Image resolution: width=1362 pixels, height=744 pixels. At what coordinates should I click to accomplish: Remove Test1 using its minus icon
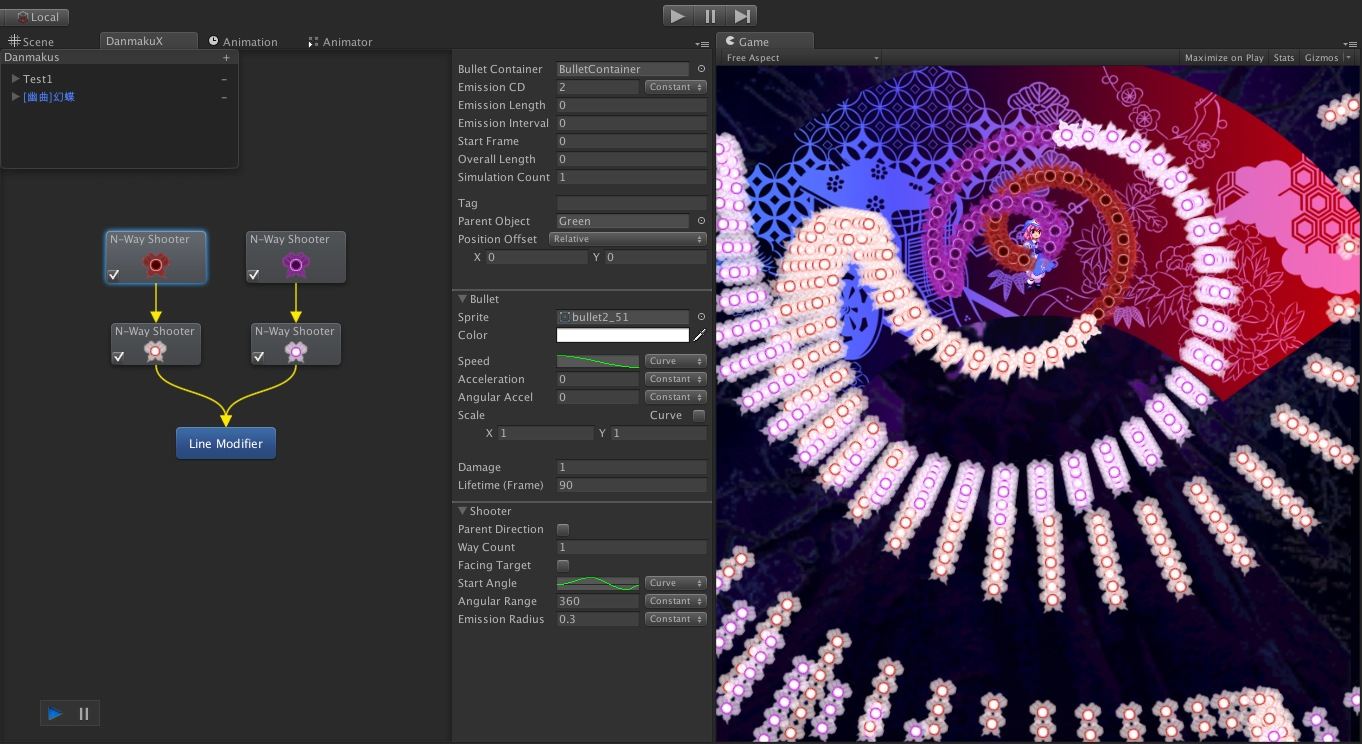coord(224,79)
